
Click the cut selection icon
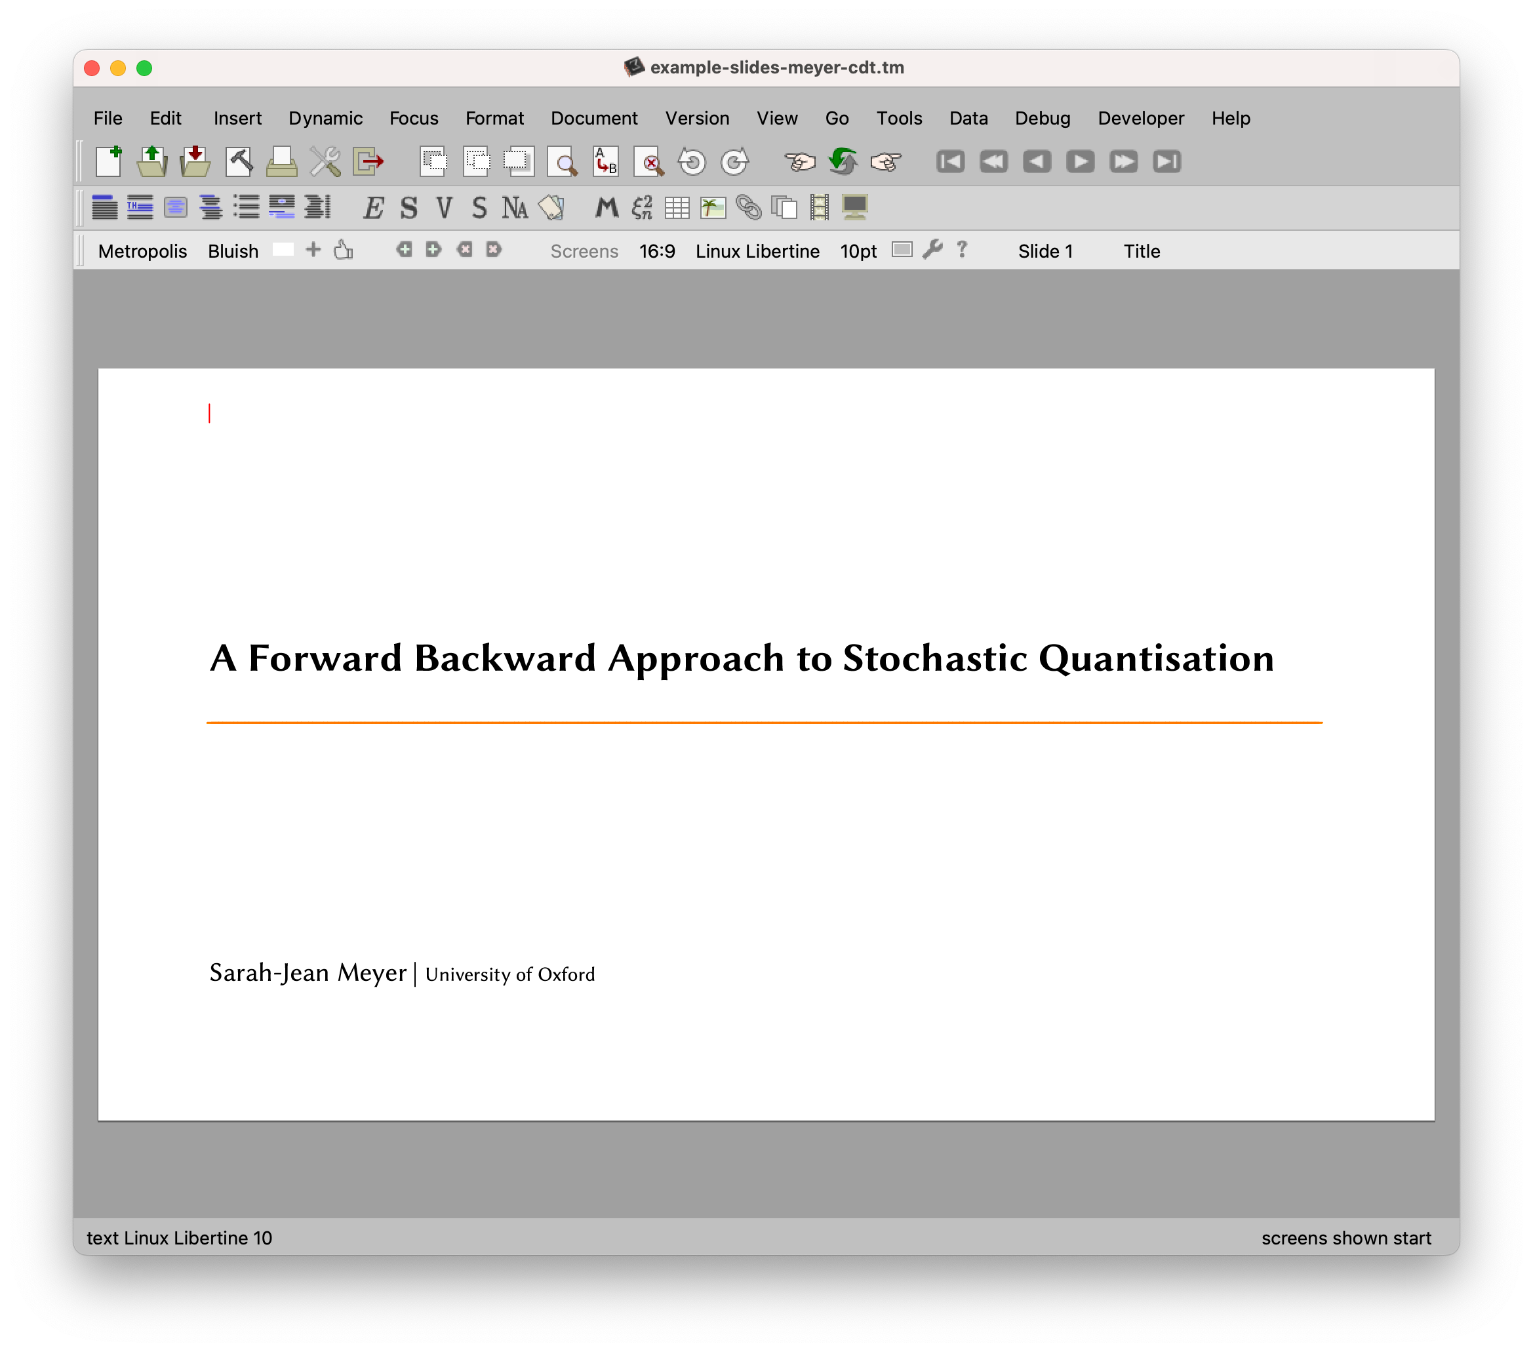[x=433, y=161]
